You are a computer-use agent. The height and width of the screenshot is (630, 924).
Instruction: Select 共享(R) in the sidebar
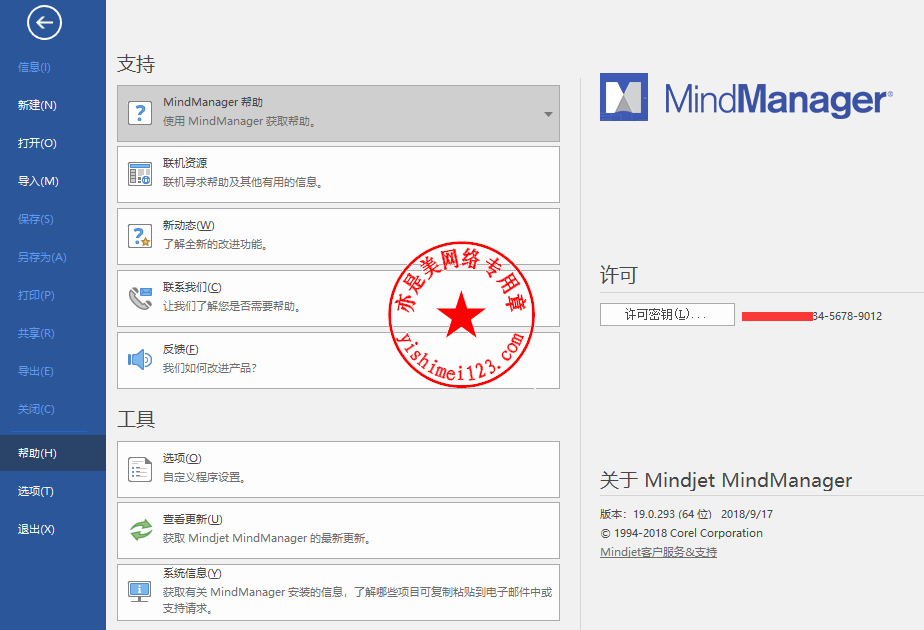click(x=36, y=333)
